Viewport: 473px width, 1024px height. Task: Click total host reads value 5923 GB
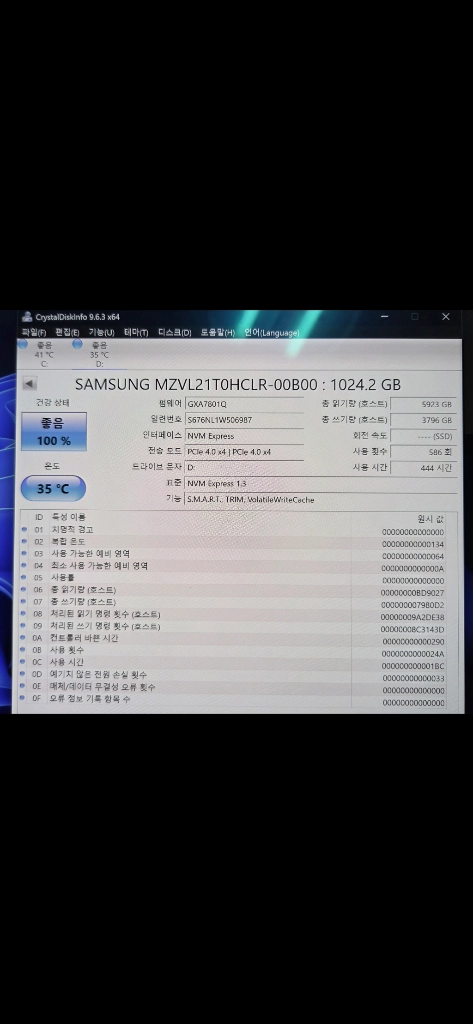tap(423, 404)
